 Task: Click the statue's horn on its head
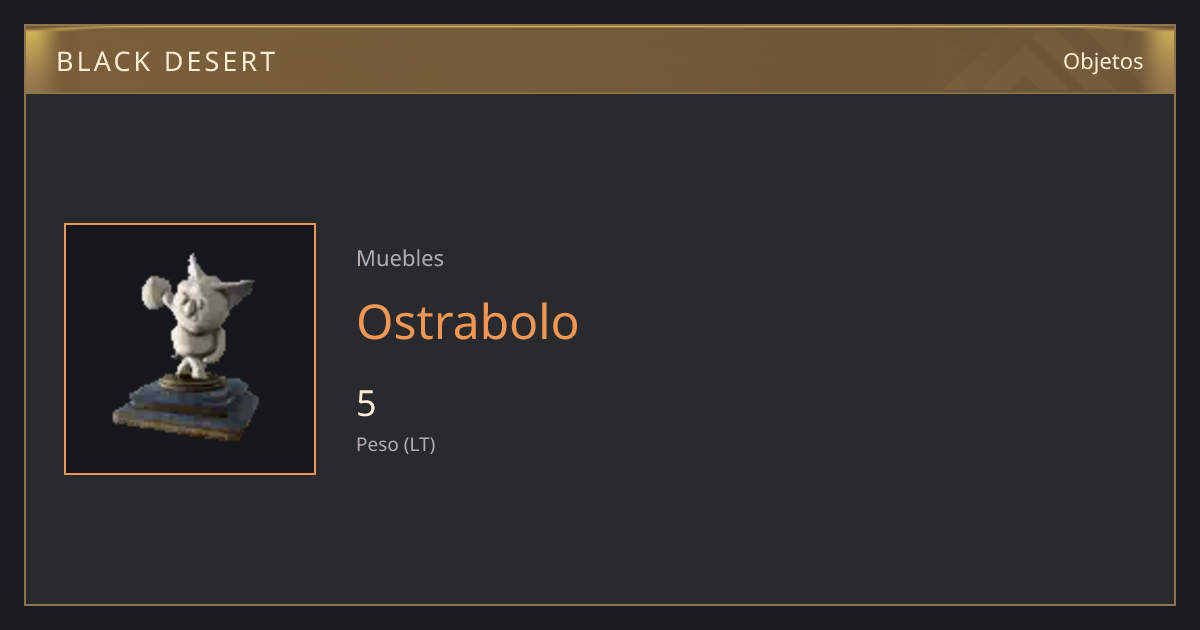(193, 265)
